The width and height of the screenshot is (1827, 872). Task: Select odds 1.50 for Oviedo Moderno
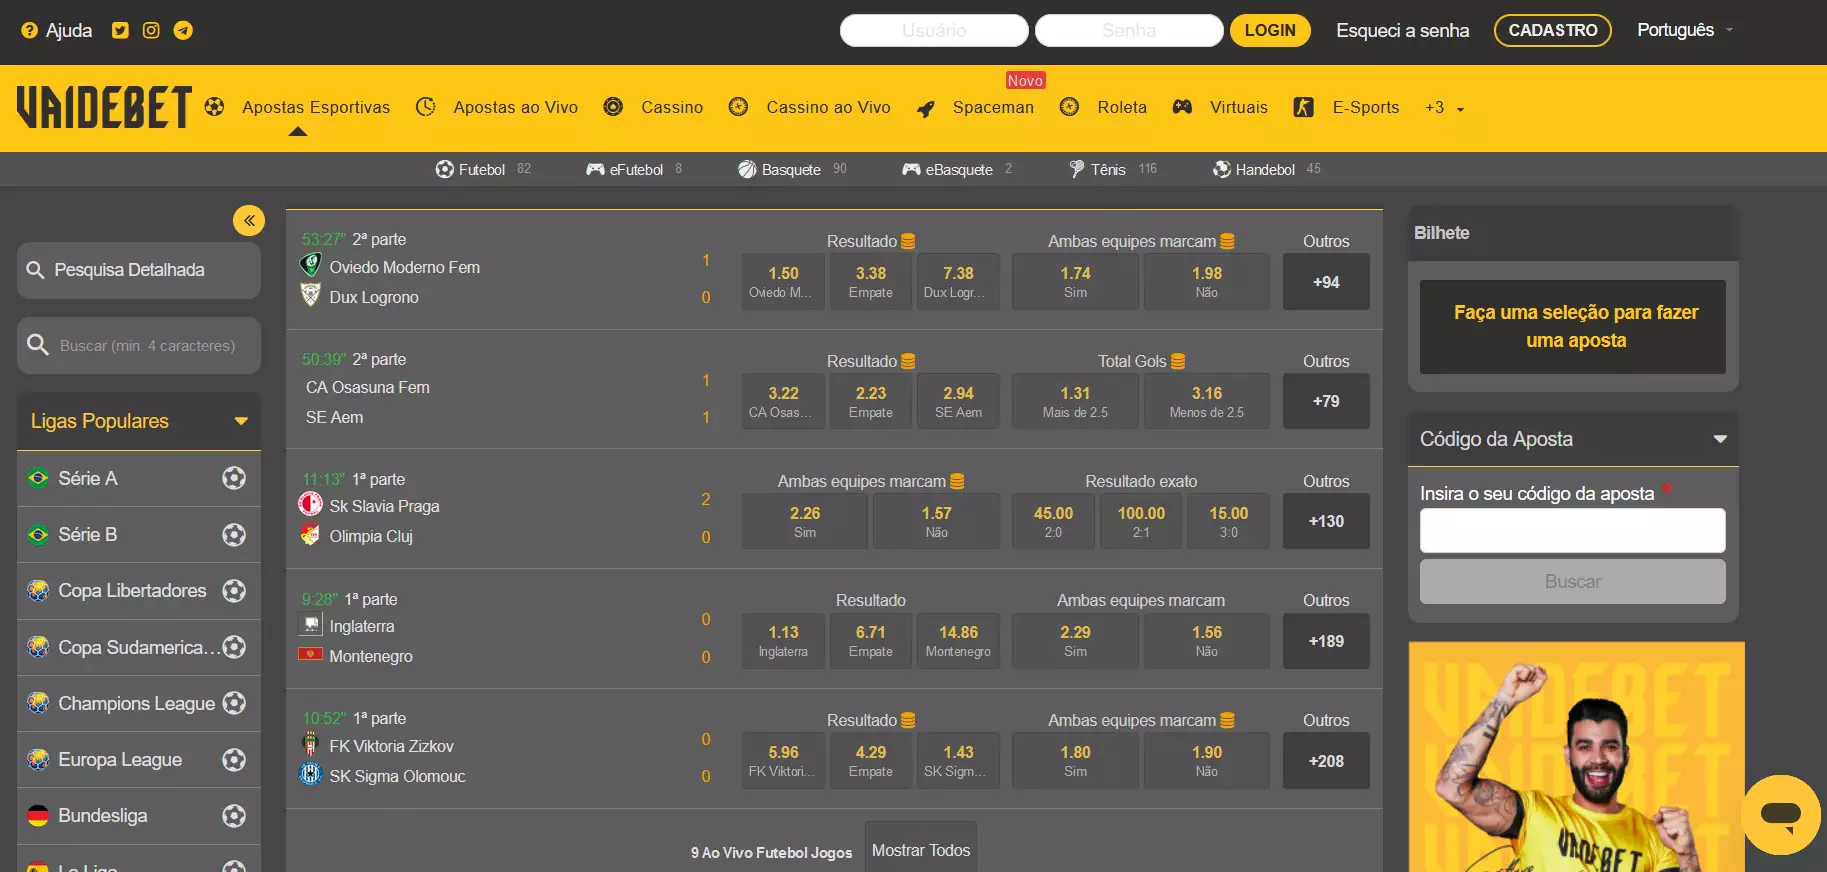tap(783, 281)
